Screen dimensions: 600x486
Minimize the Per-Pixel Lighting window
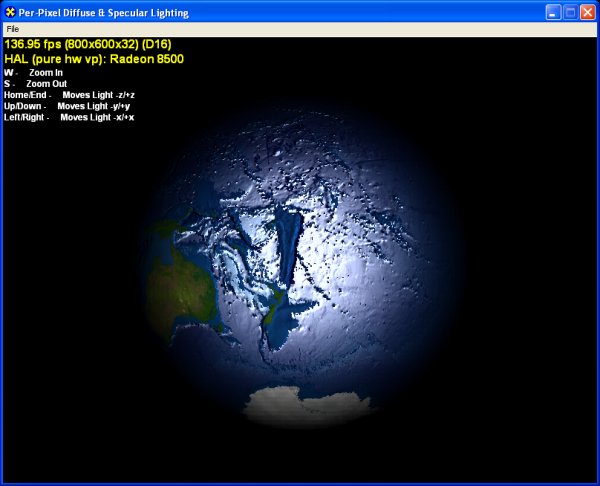[553, 12]
